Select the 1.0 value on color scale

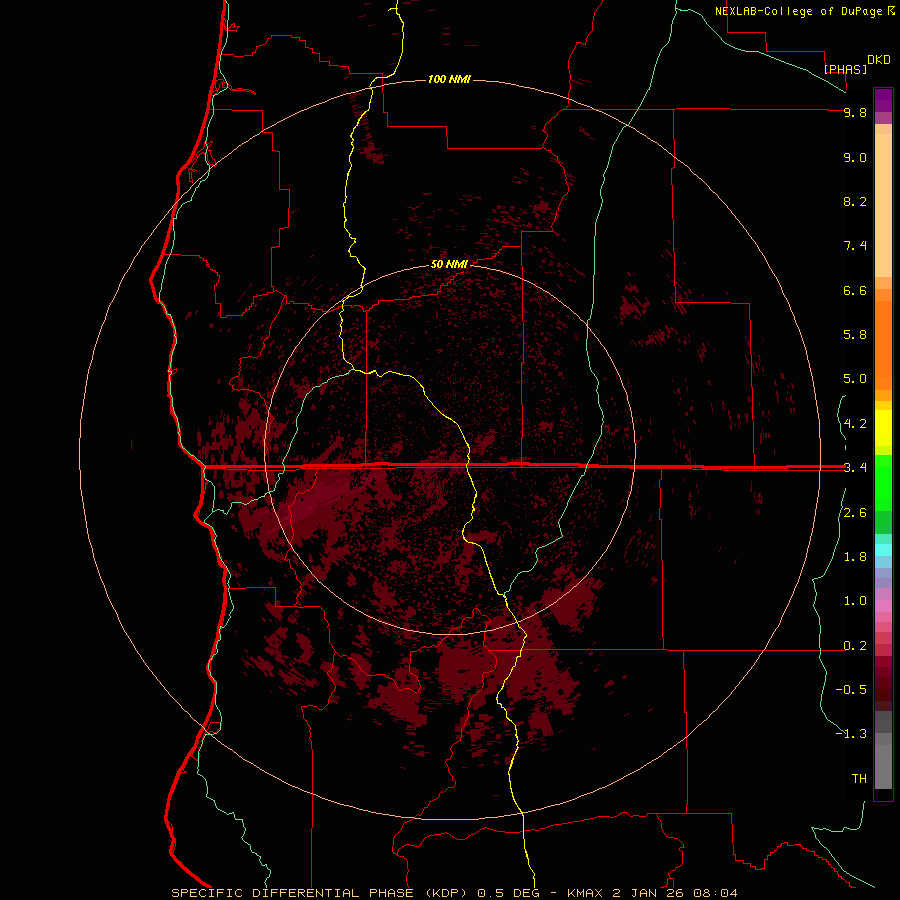click(855, 601)
